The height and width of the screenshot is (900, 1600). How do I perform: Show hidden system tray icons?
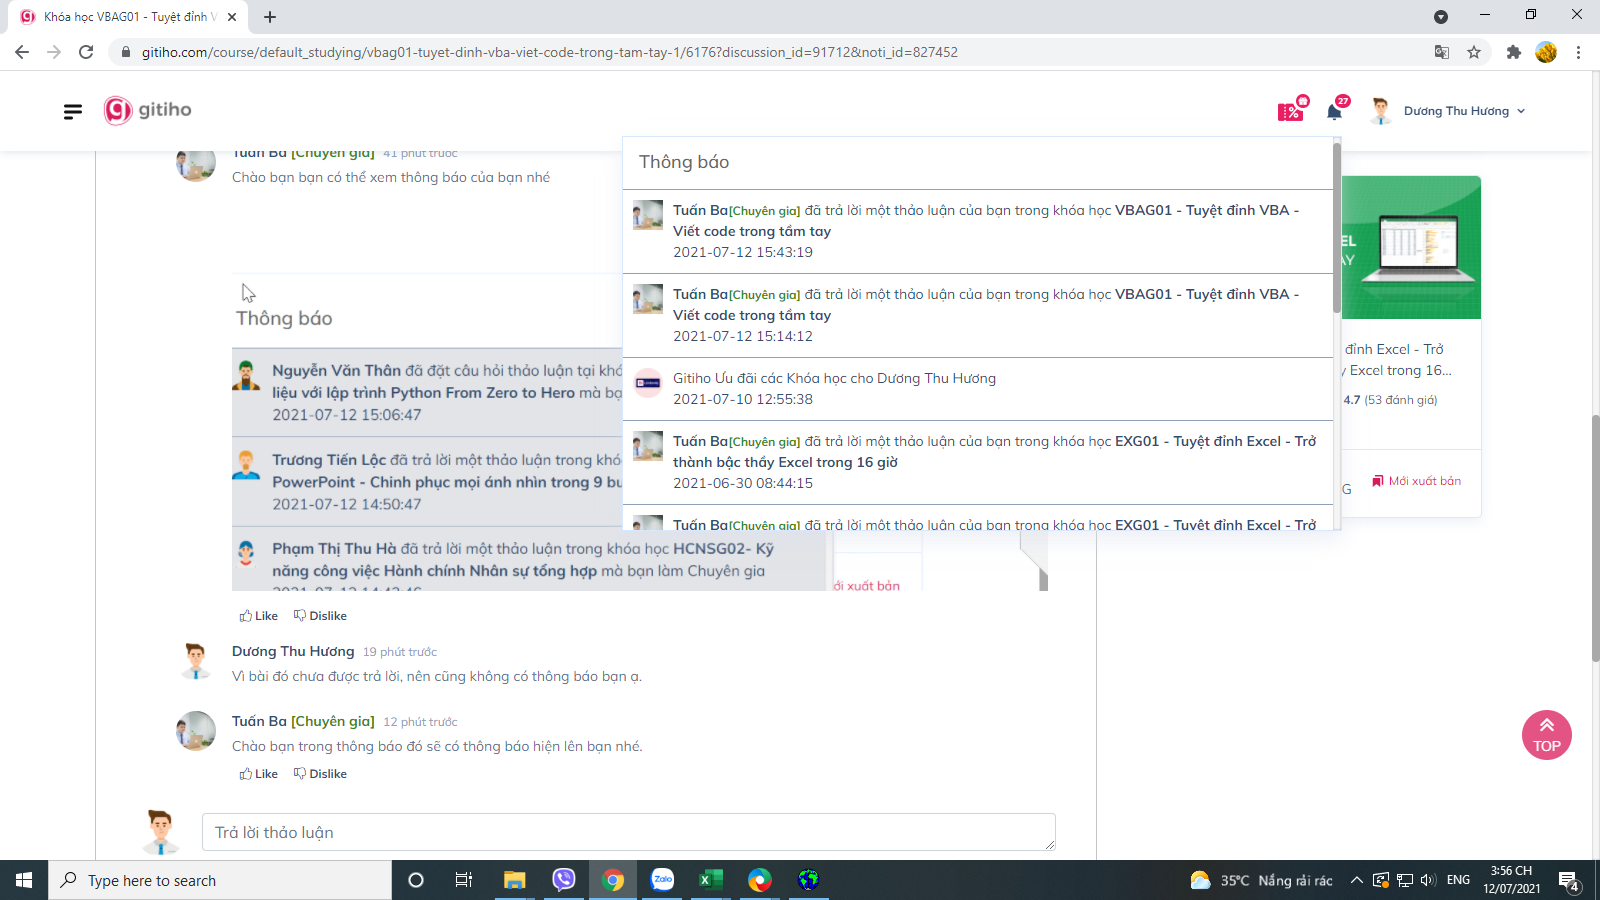click(x=1356, y=880)
